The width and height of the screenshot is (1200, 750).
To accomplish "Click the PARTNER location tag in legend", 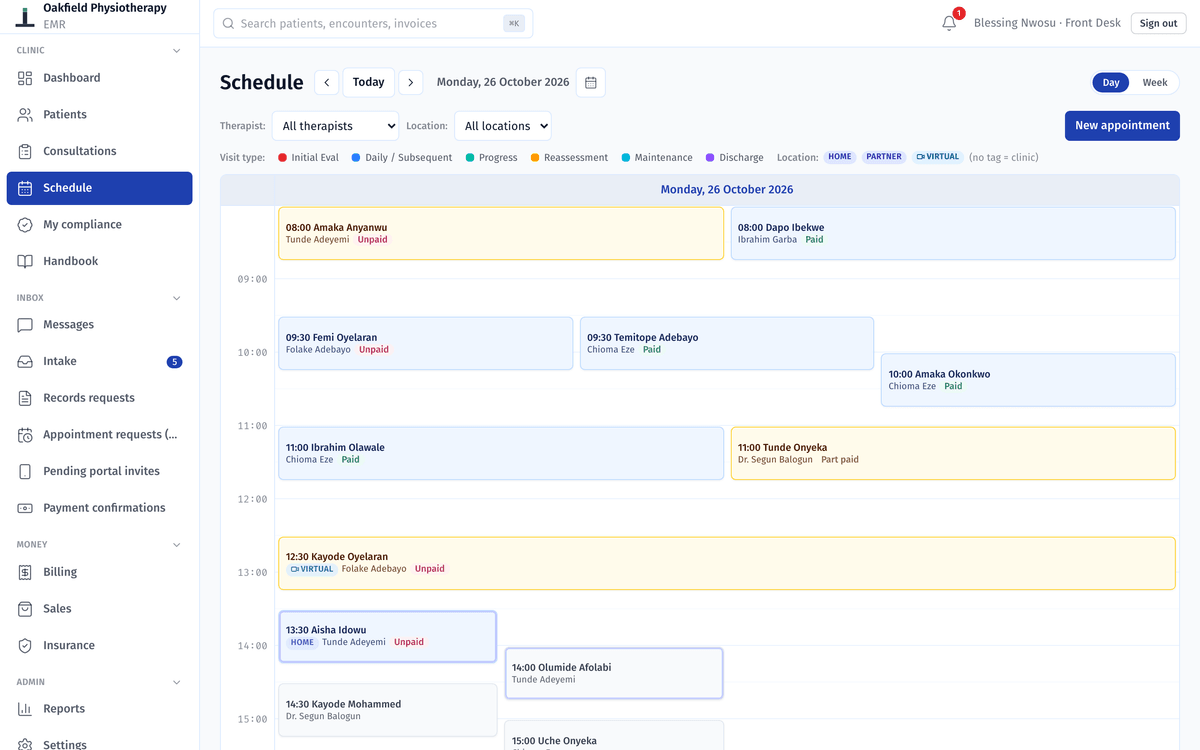I will 884,157.
